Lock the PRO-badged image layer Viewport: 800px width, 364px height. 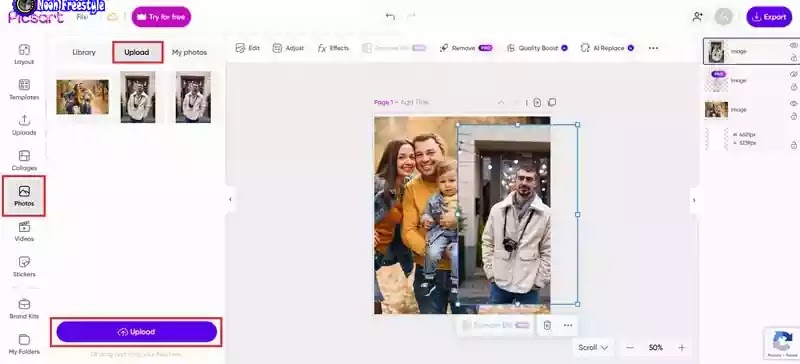tap(793, 87)
